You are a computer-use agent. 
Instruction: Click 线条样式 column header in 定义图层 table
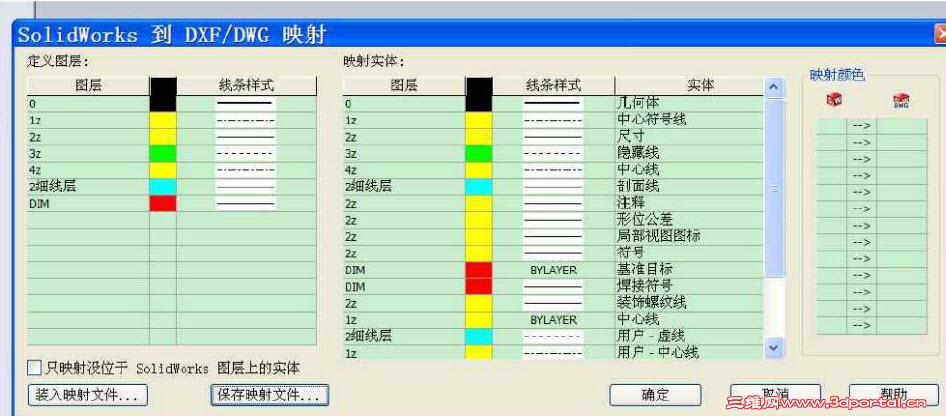point(246,86)
